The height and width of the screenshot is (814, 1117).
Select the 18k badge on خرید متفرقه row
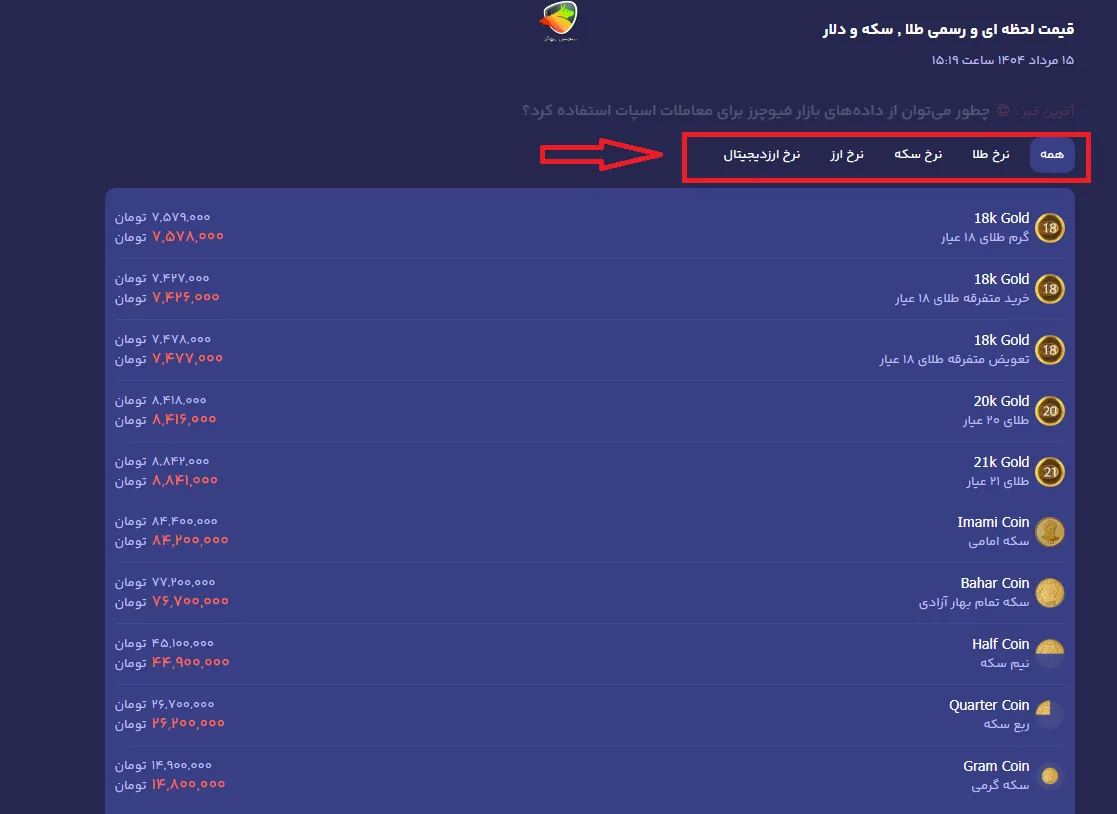tap(1050, 289)
